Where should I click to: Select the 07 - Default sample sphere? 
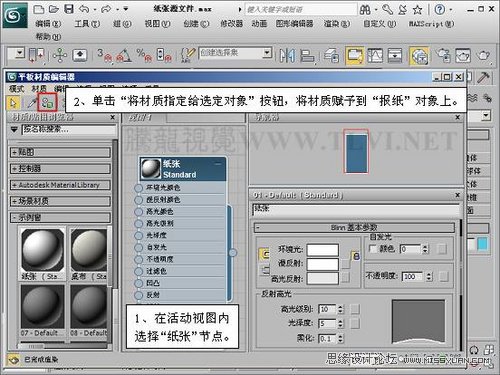pos(42,306)
